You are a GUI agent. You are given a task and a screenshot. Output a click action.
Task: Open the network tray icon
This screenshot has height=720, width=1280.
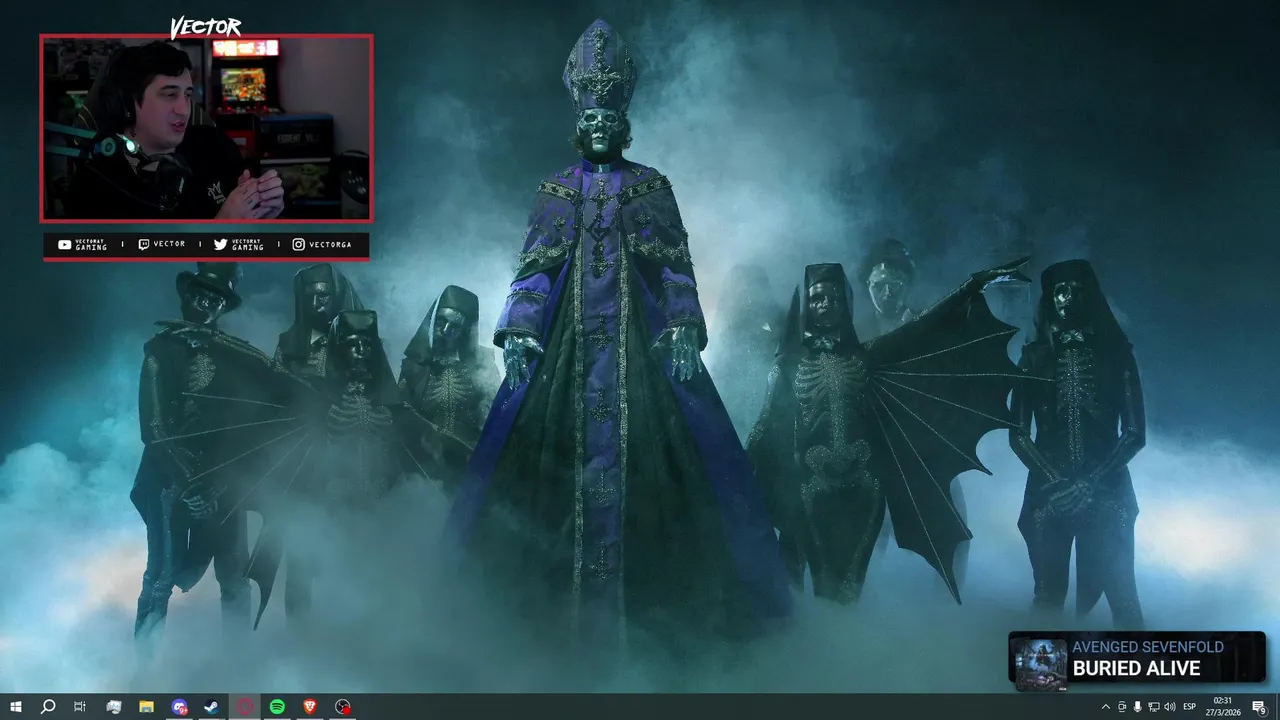1153,707
